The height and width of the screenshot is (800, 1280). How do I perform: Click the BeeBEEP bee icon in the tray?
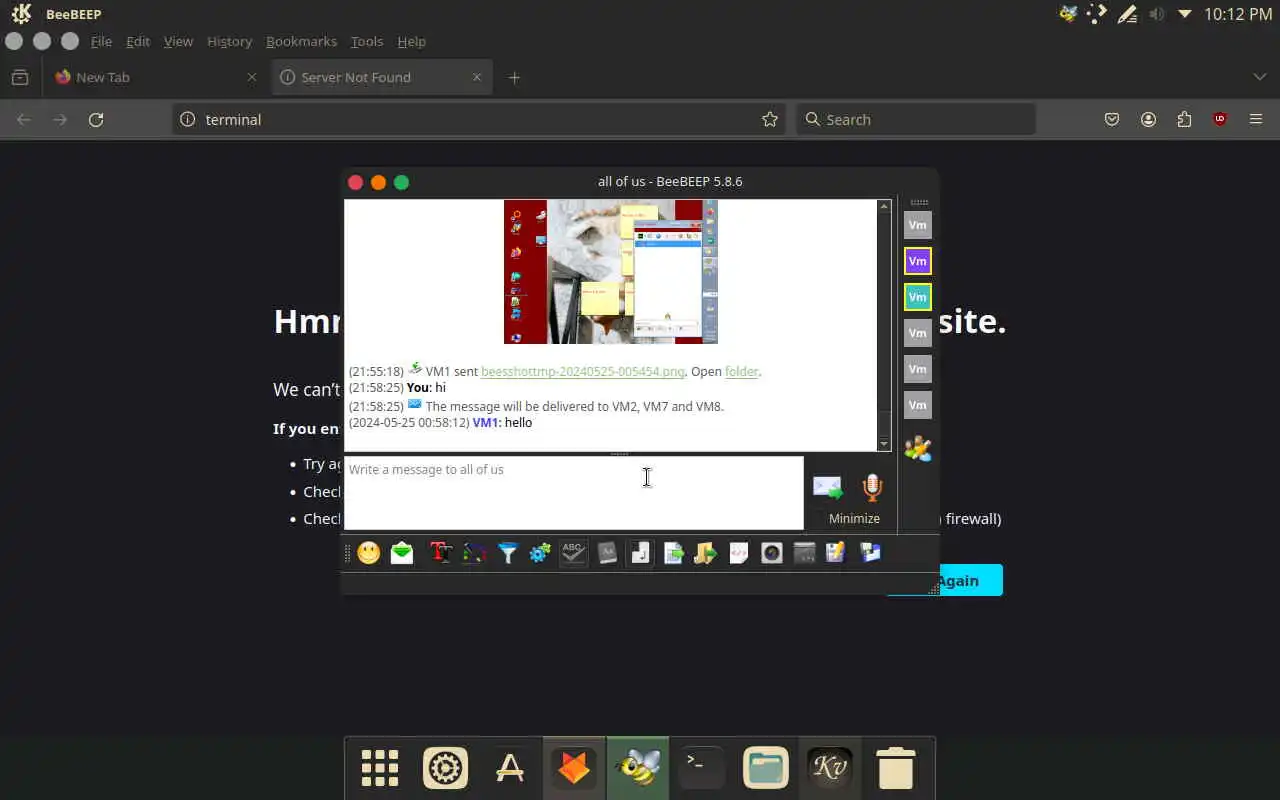tap(1069, 14)
